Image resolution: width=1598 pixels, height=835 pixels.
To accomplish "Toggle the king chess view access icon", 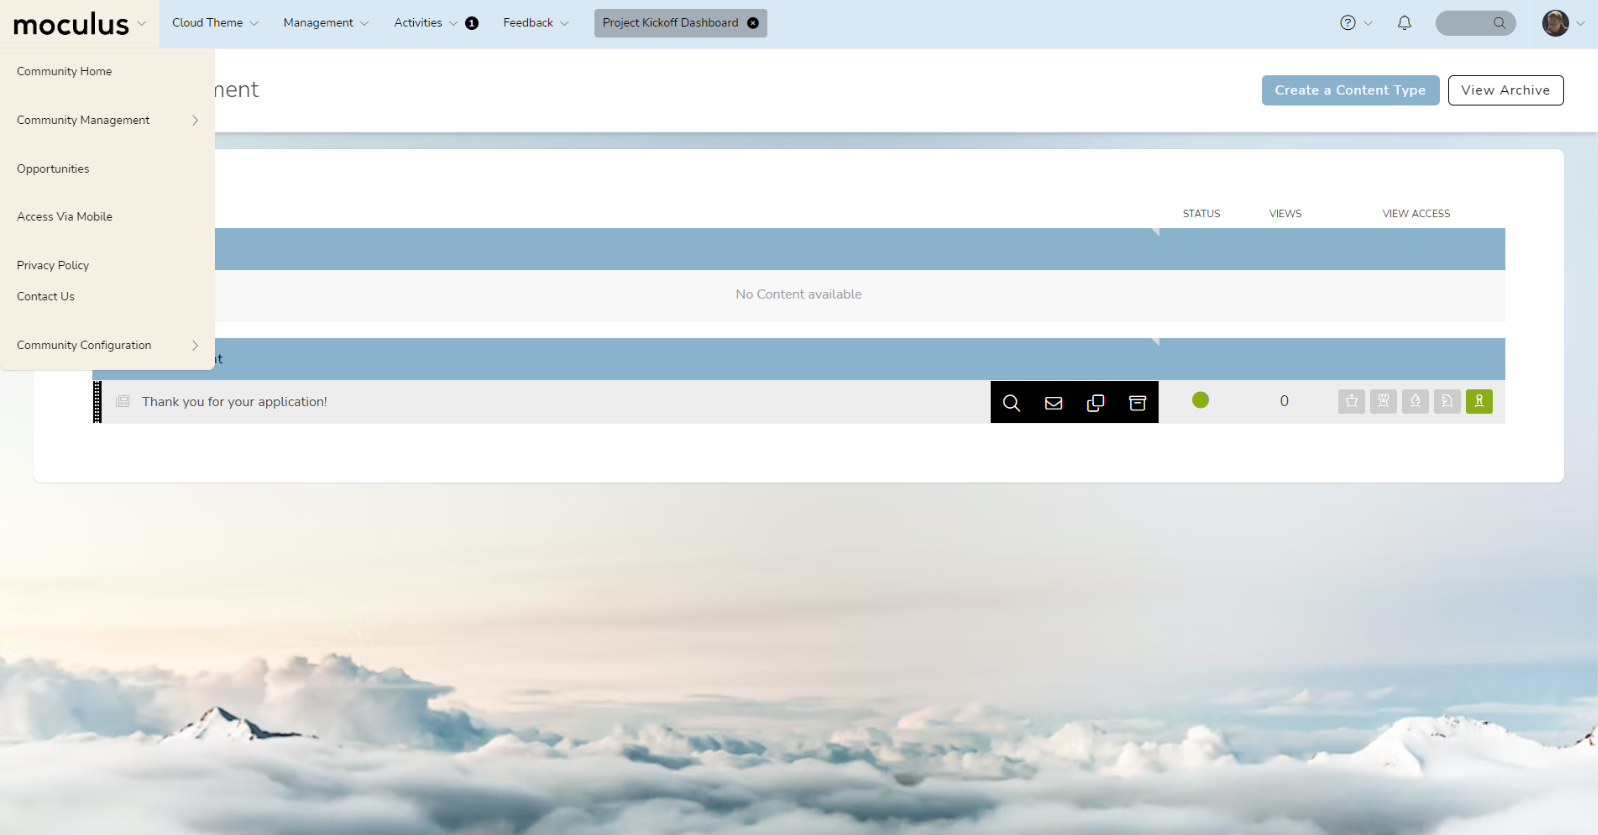I will click(x=1351, y=401).
